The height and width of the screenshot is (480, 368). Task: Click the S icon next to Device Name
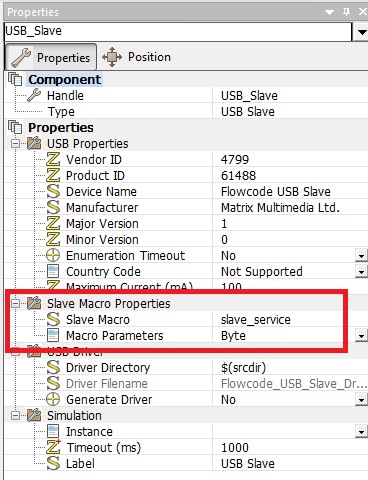[x=53, y=191]
